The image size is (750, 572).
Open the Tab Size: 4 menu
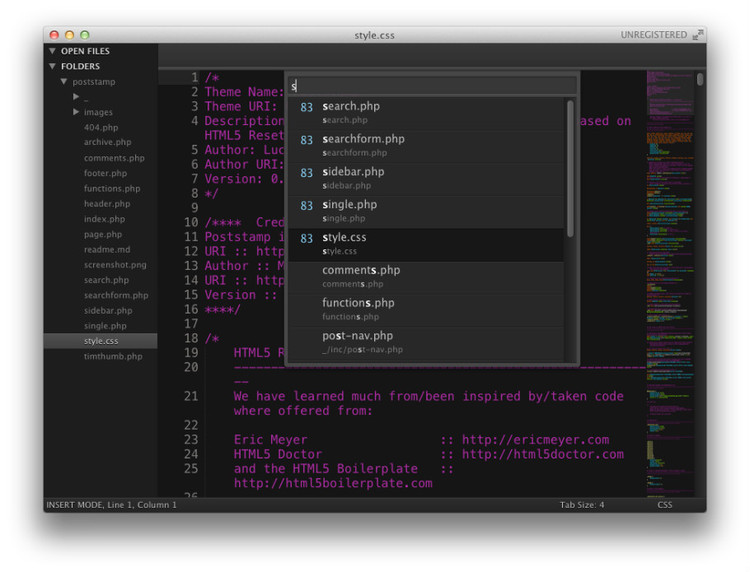[581, 505]
